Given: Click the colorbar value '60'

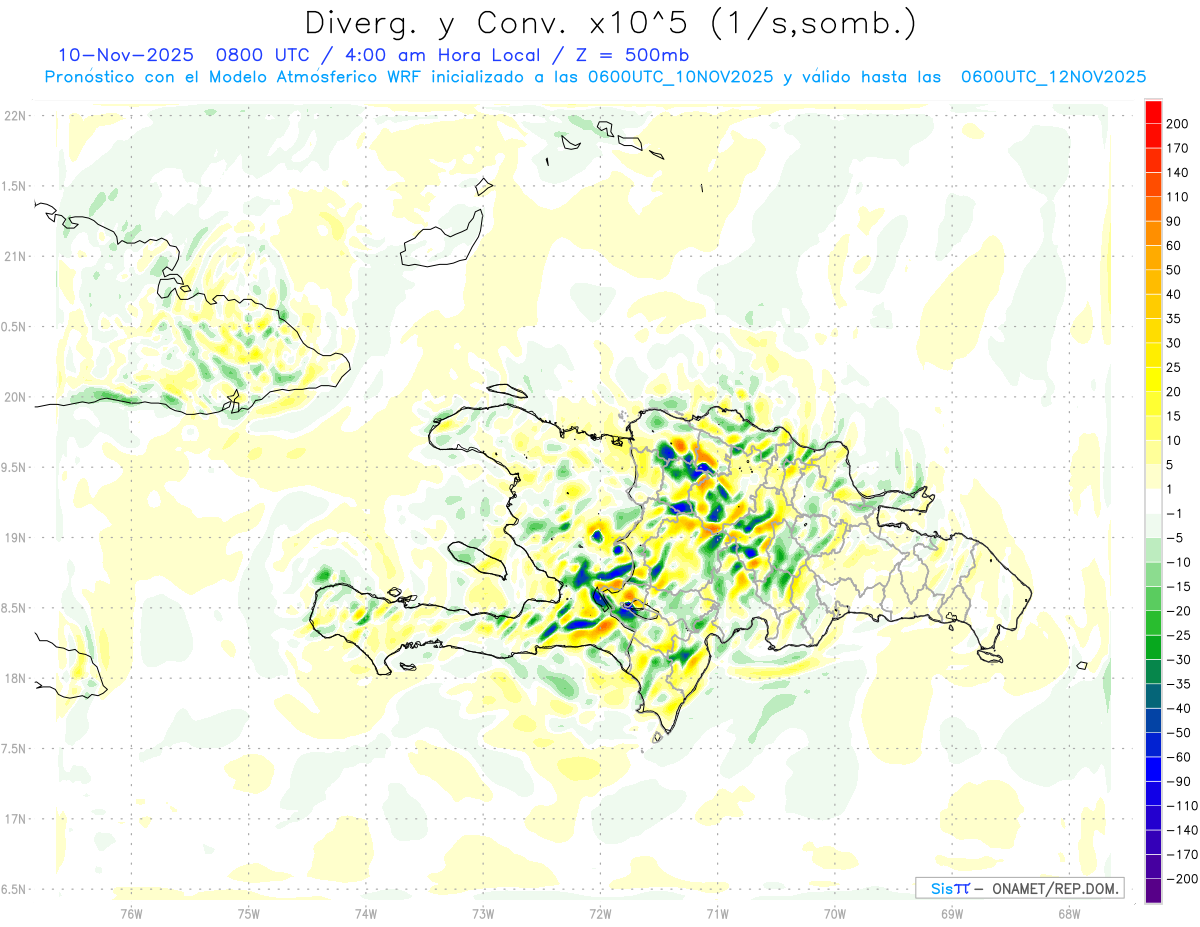Looking at the screenshot, I should [1174, 246].
